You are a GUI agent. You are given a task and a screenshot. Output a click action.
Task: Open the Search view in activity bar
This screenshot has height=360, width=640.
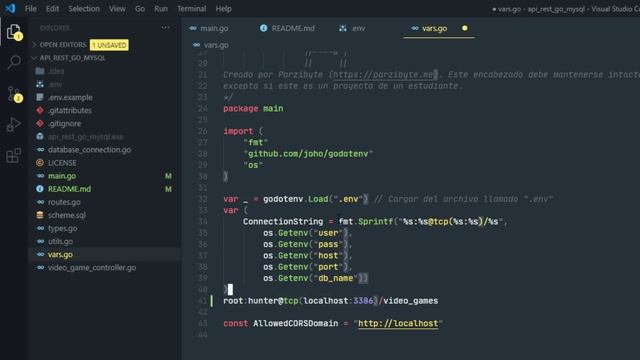click(x=14, y=62)
